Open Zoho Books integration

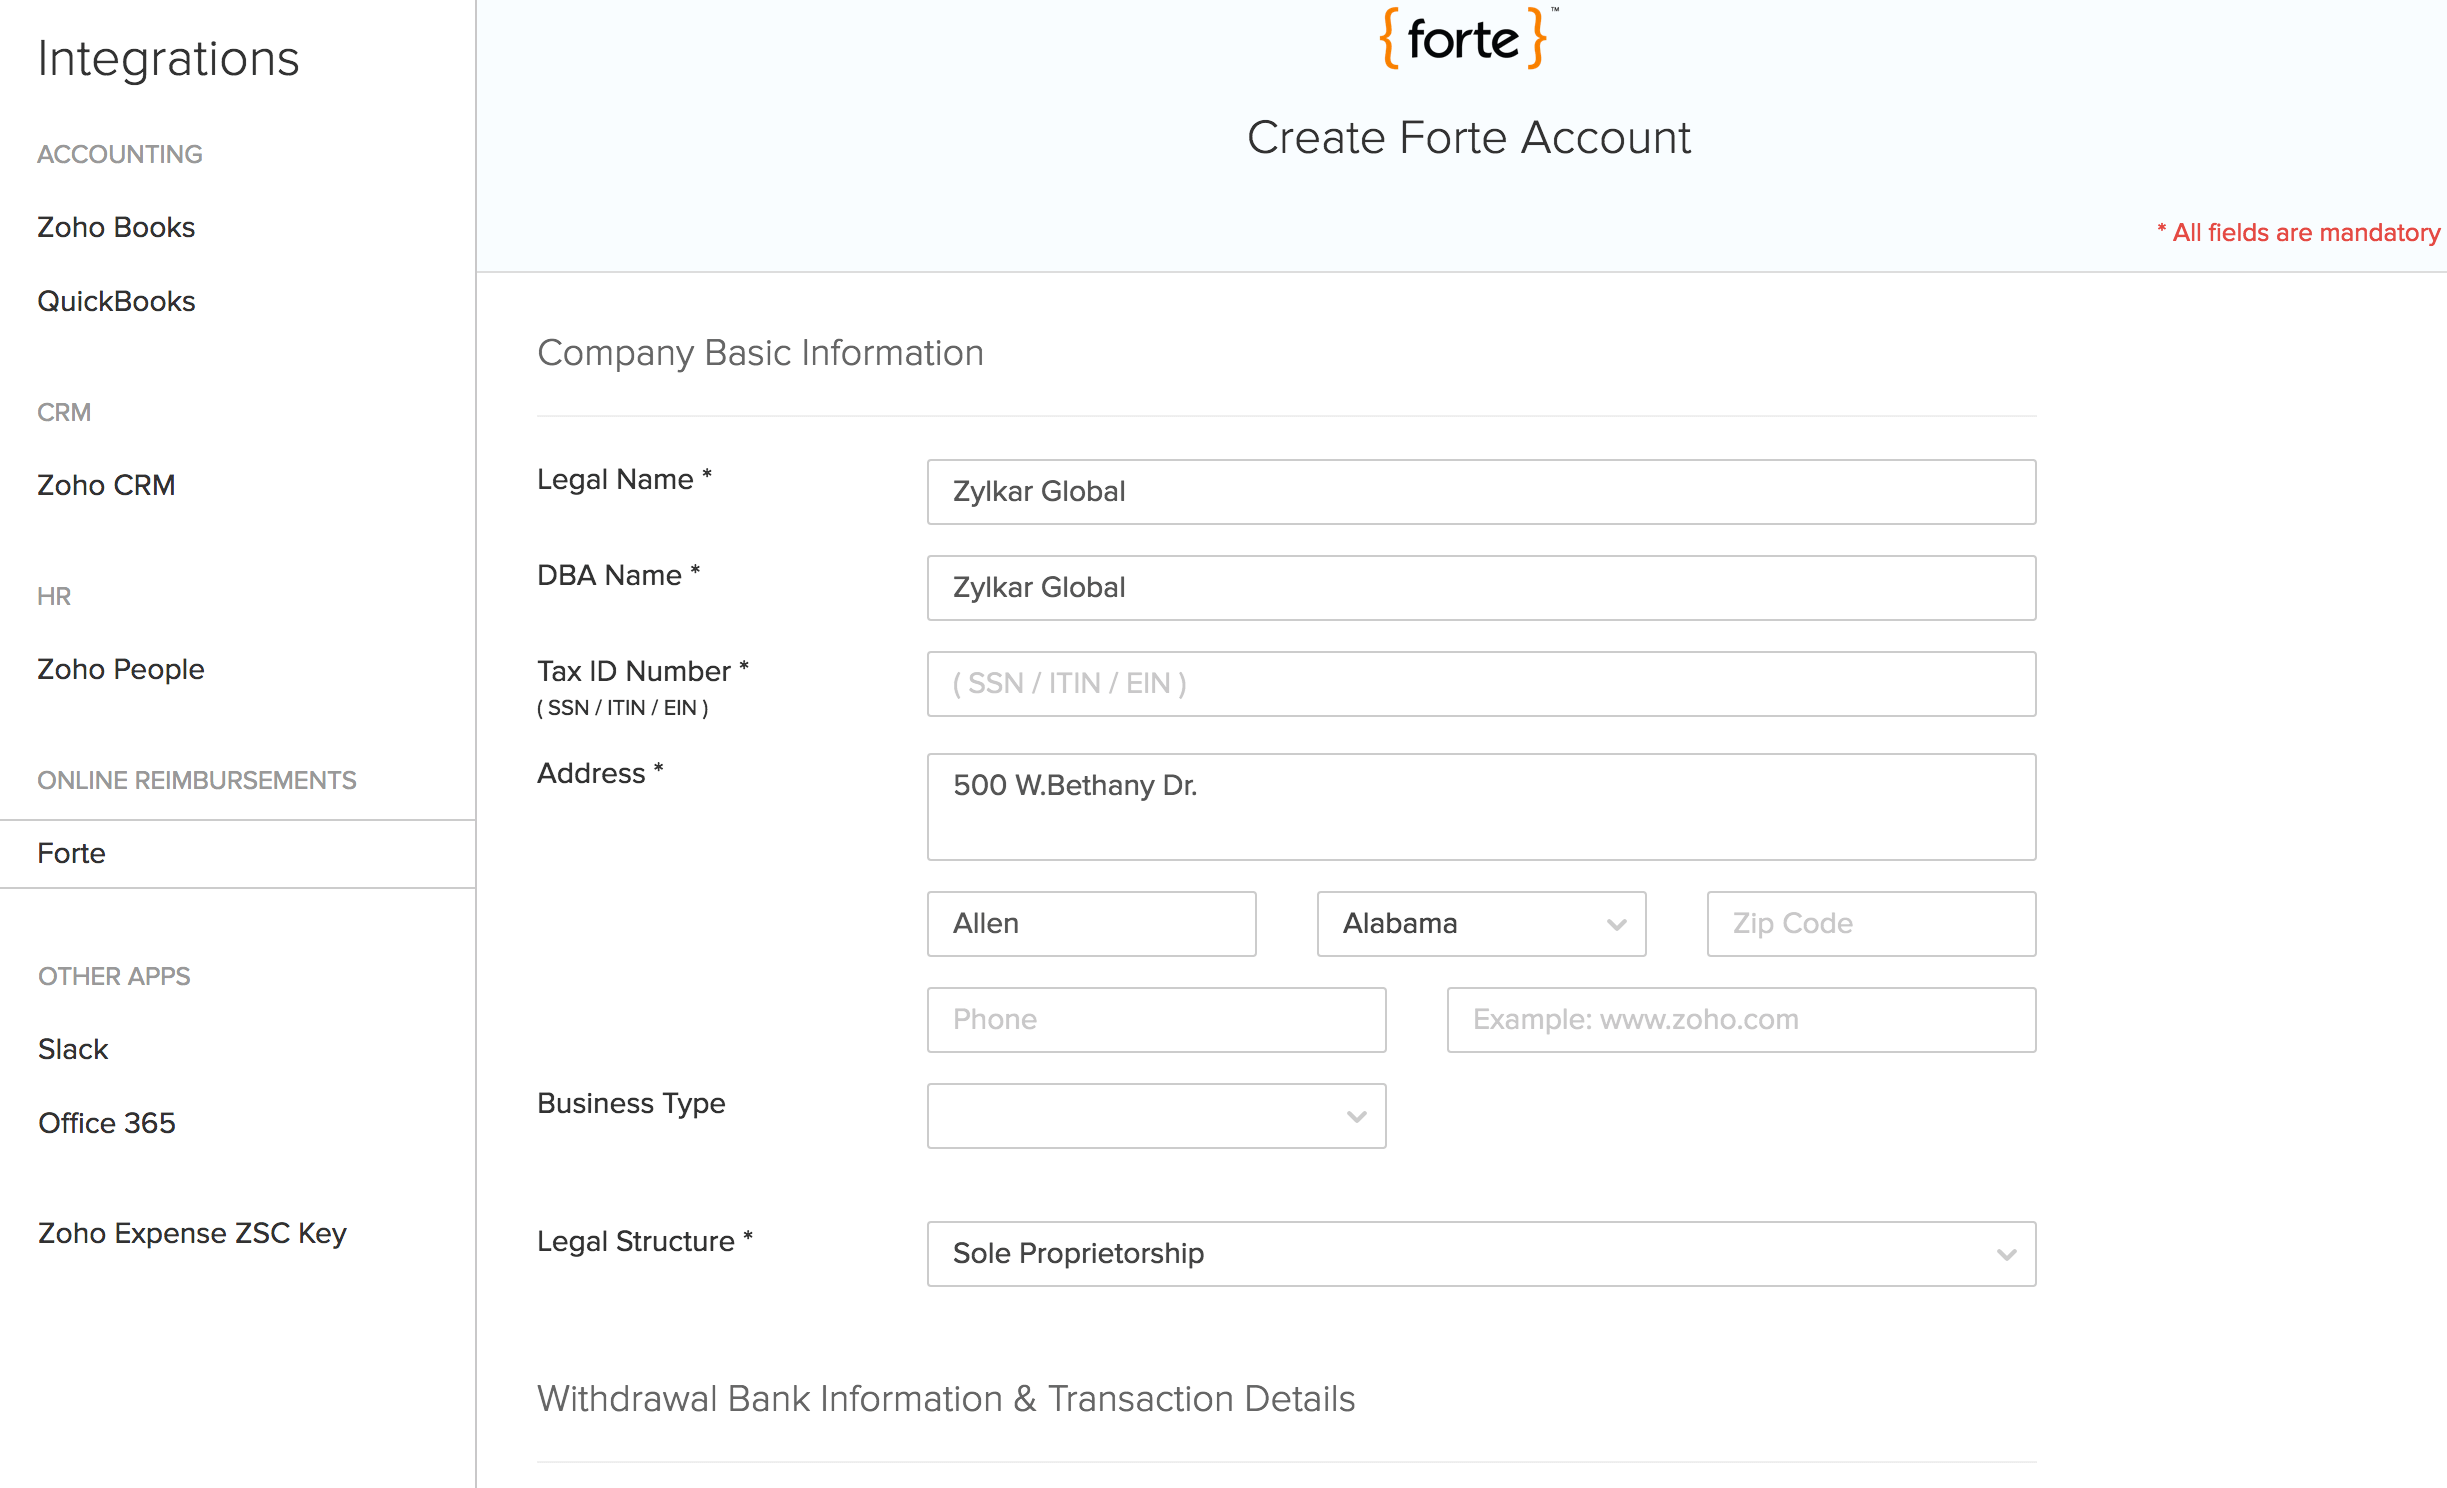pyautogui.click(x=115, y=227)
